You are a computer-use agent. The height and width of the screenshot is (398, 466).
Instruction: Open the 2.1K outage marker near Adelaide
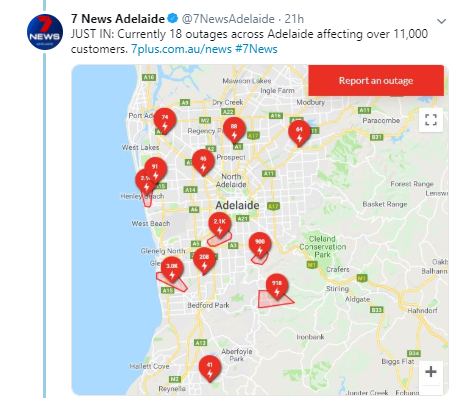coord(220,226)
